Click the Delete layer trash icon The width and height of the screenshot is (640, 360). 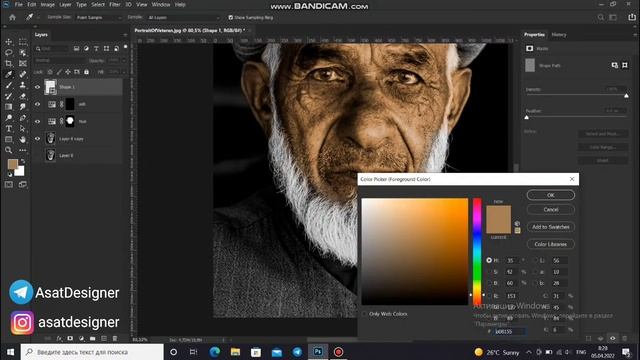[x=115, y=339]
